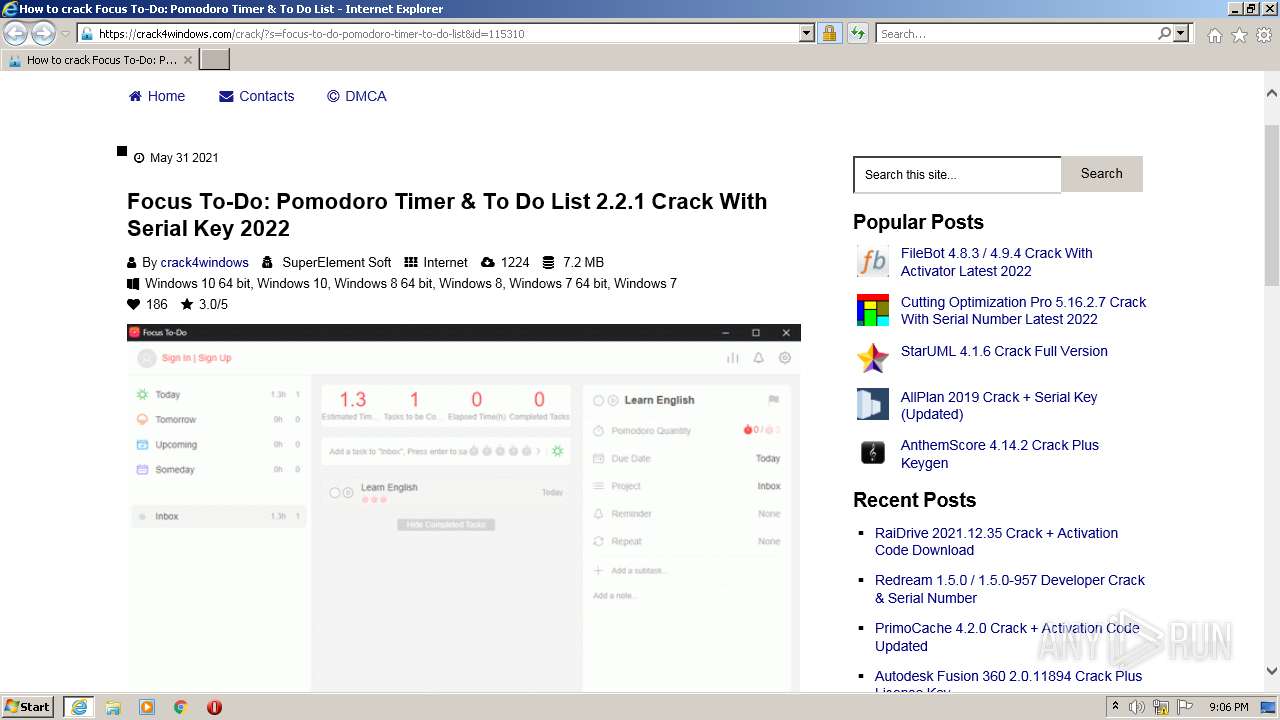This screenshot has height=720, width=1280.
Task: Open the Windows Start button
Action: (28, 706)
